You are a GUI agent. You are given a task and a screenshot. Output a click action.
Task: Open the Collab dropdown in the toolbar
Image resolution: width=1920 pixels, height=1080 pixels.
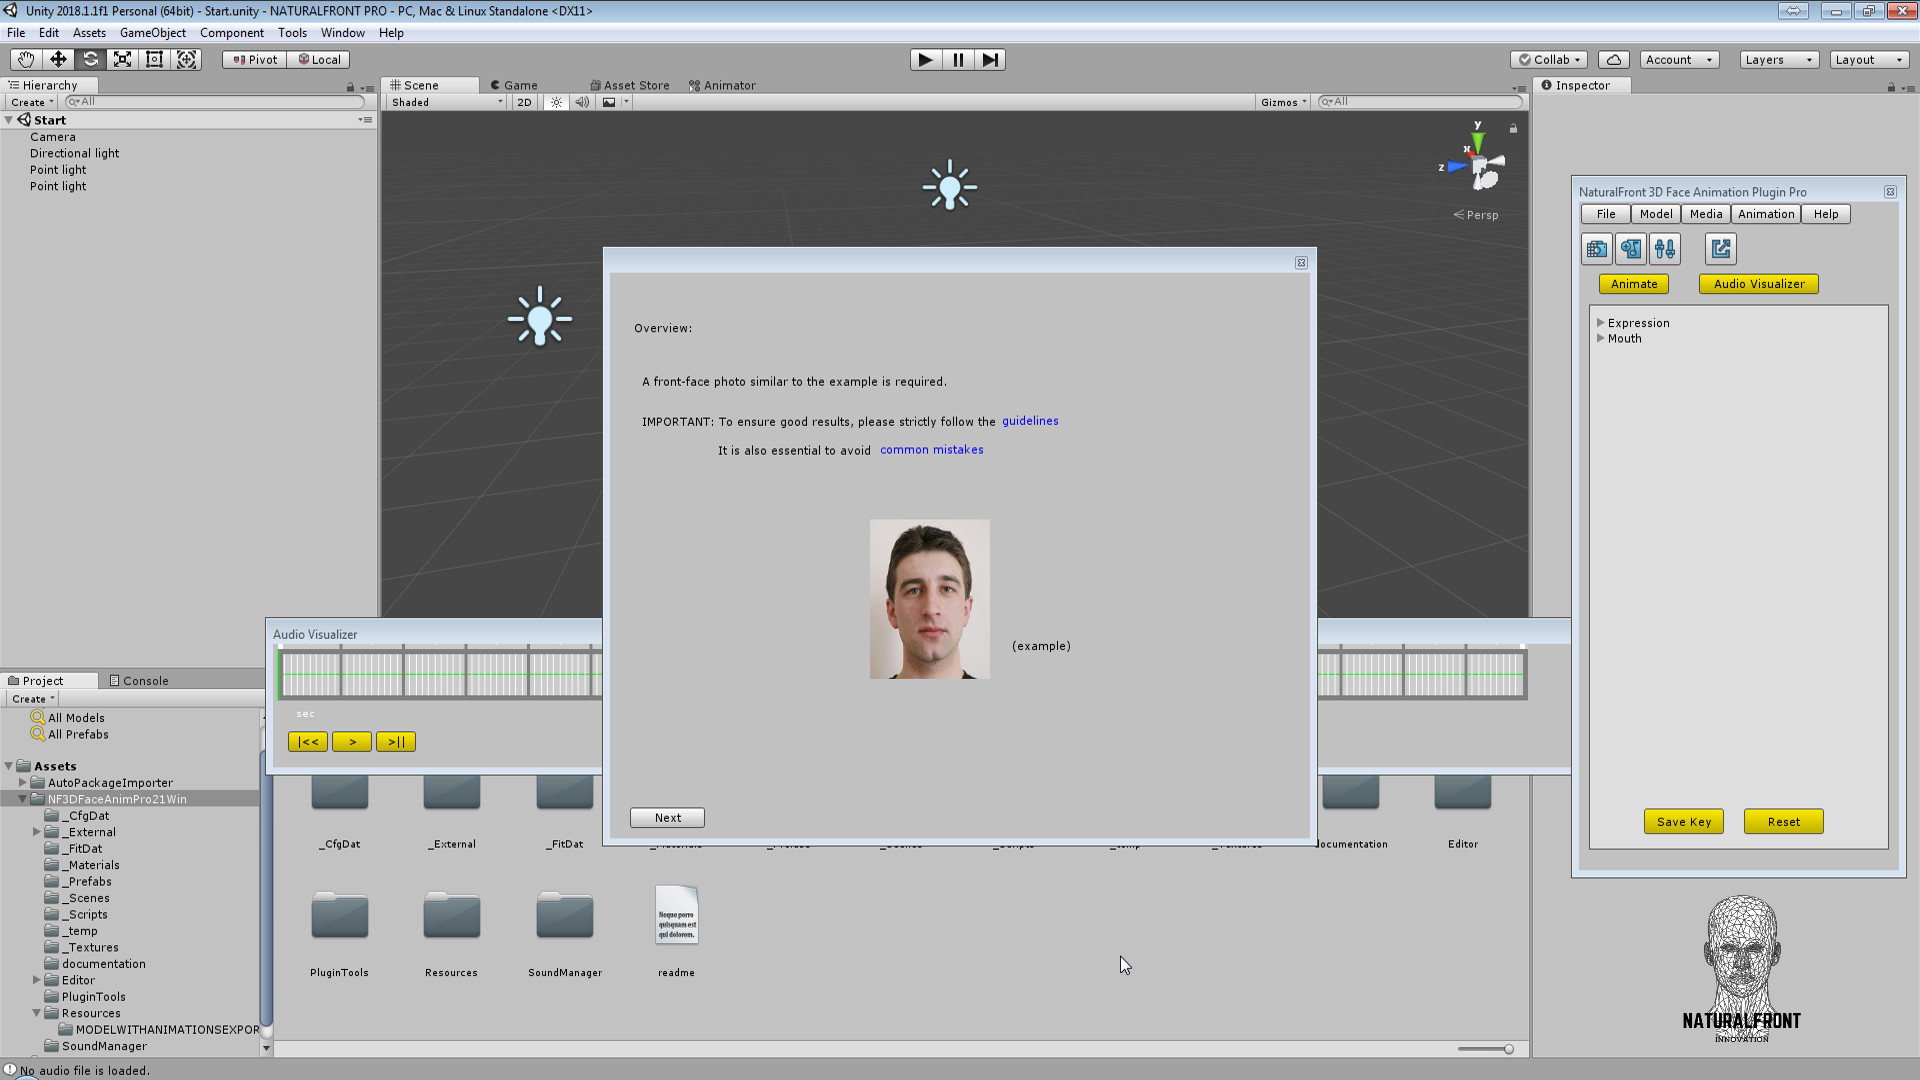[1548, 59]
